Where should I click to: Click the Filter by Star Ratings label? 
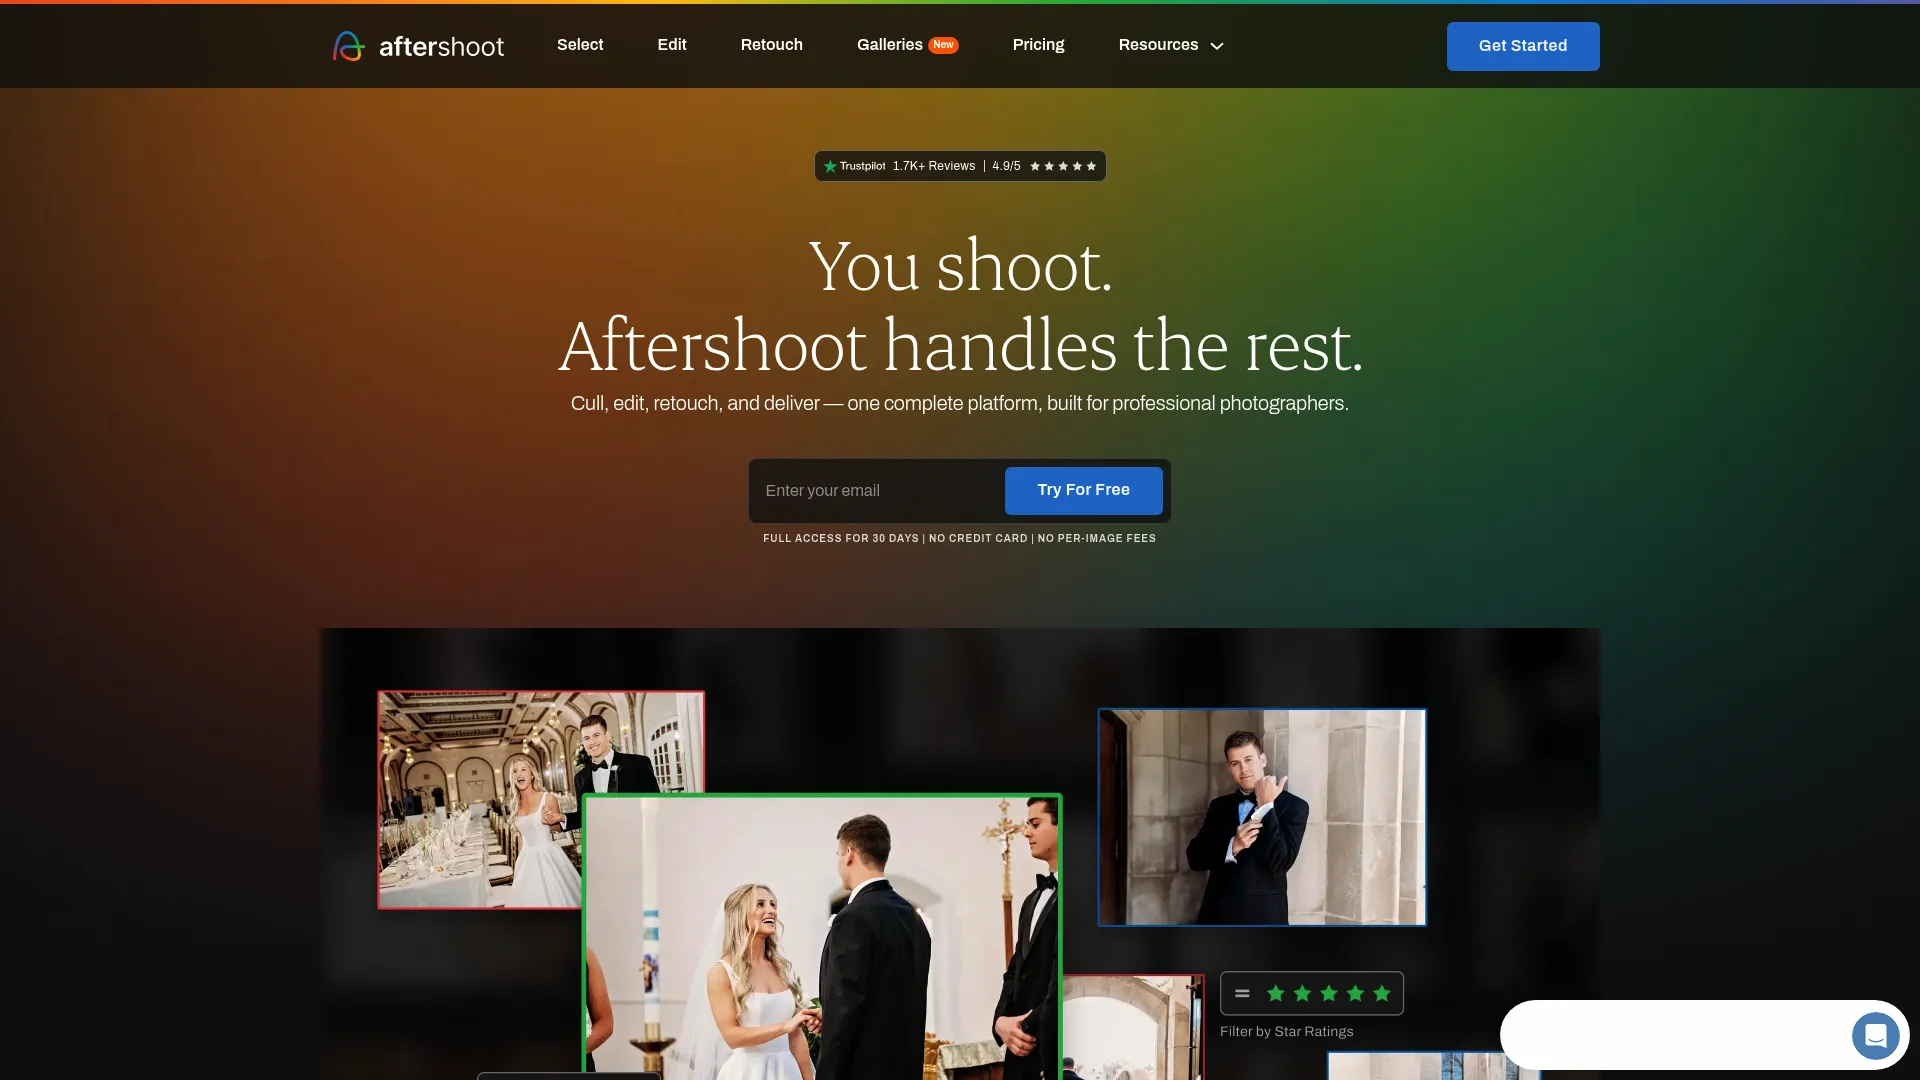pyautogui.click(x=1287, y=1031)
